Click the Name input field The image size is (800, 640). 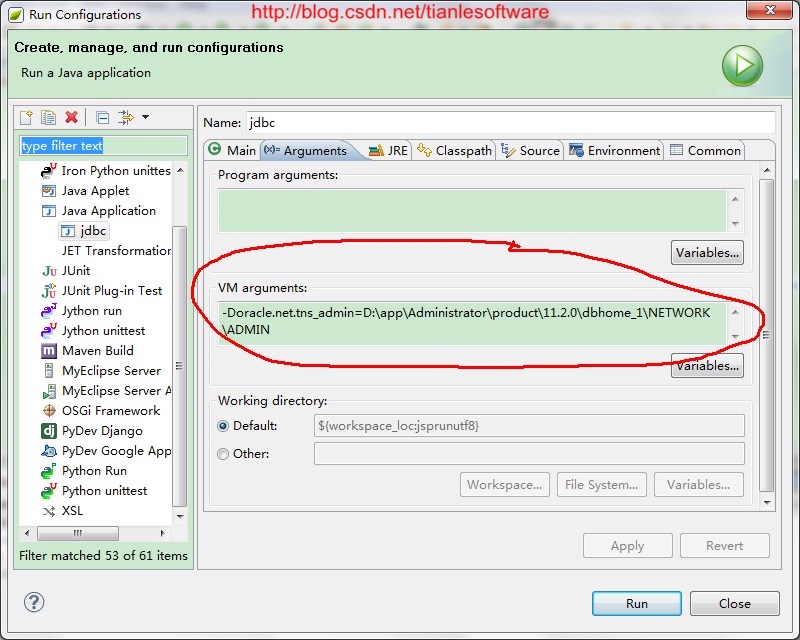[x=511, y=123]
